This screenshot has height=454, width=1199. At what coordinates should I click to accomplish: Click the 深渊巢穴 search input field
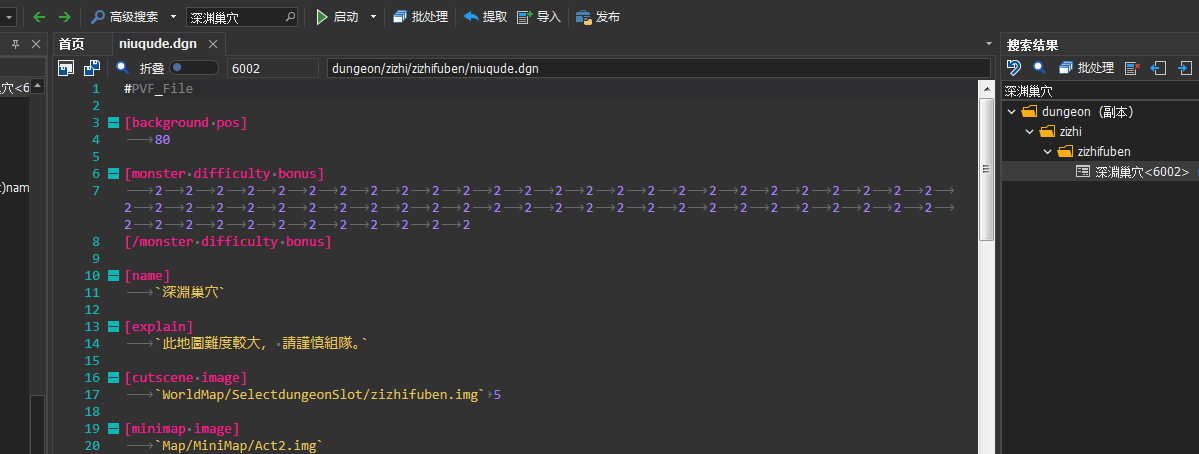pyautogui.click(x=235, y=17)
